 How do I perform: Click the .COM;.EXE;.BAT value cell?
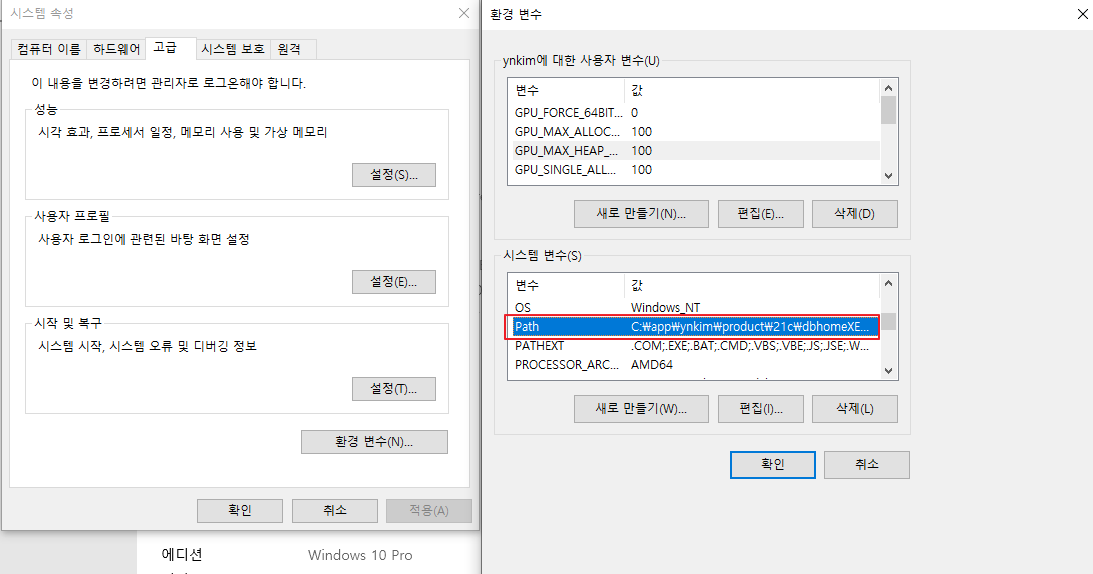[x=750, y=346]
